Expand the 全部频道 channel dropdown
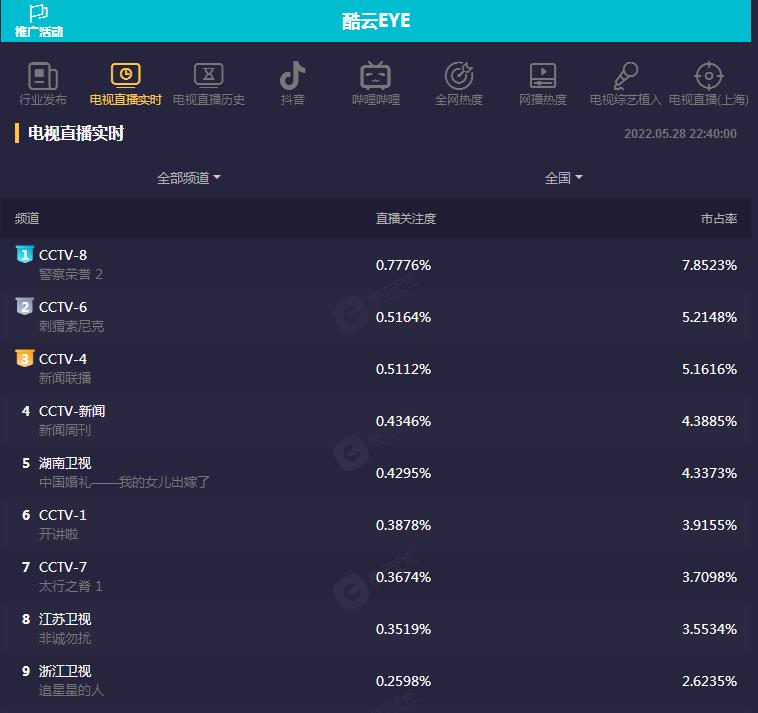This screenshot has width=758, height=713. [189, 178]
